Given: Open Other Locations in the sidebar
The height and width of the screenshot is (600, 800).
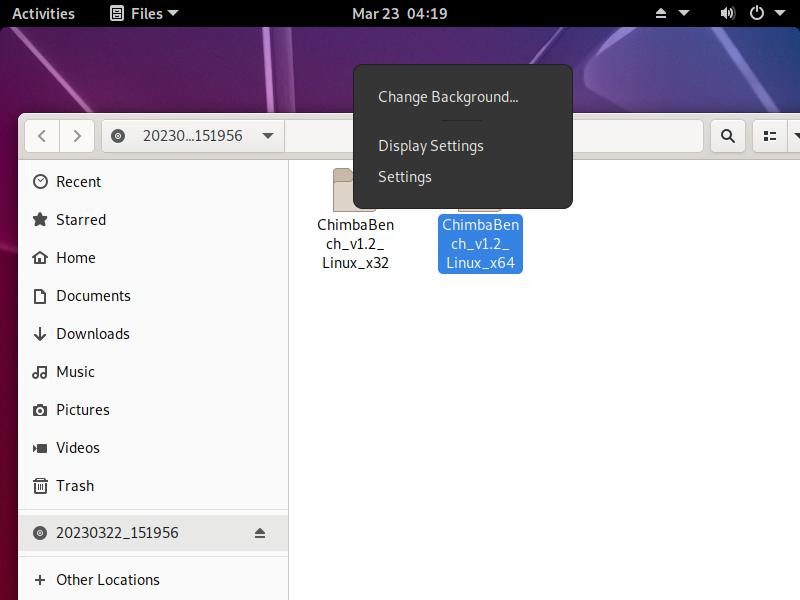Looking at the screenshot, I should [153, 580].
